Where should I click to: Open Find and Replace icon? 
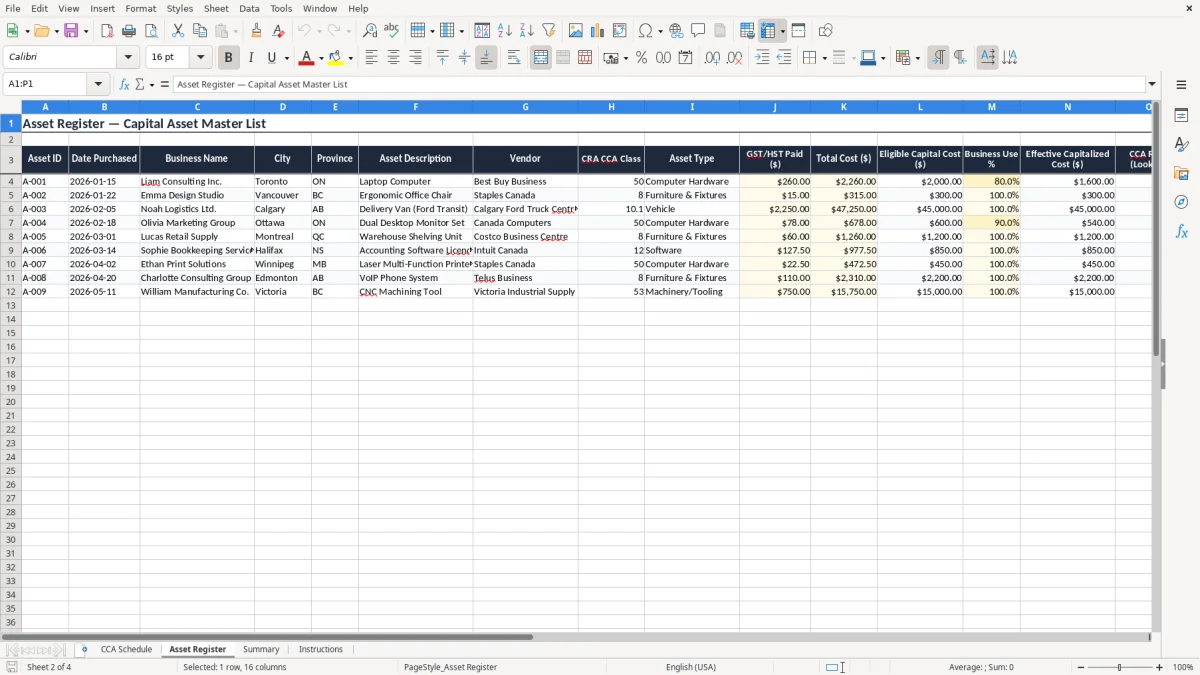point(370,31)
